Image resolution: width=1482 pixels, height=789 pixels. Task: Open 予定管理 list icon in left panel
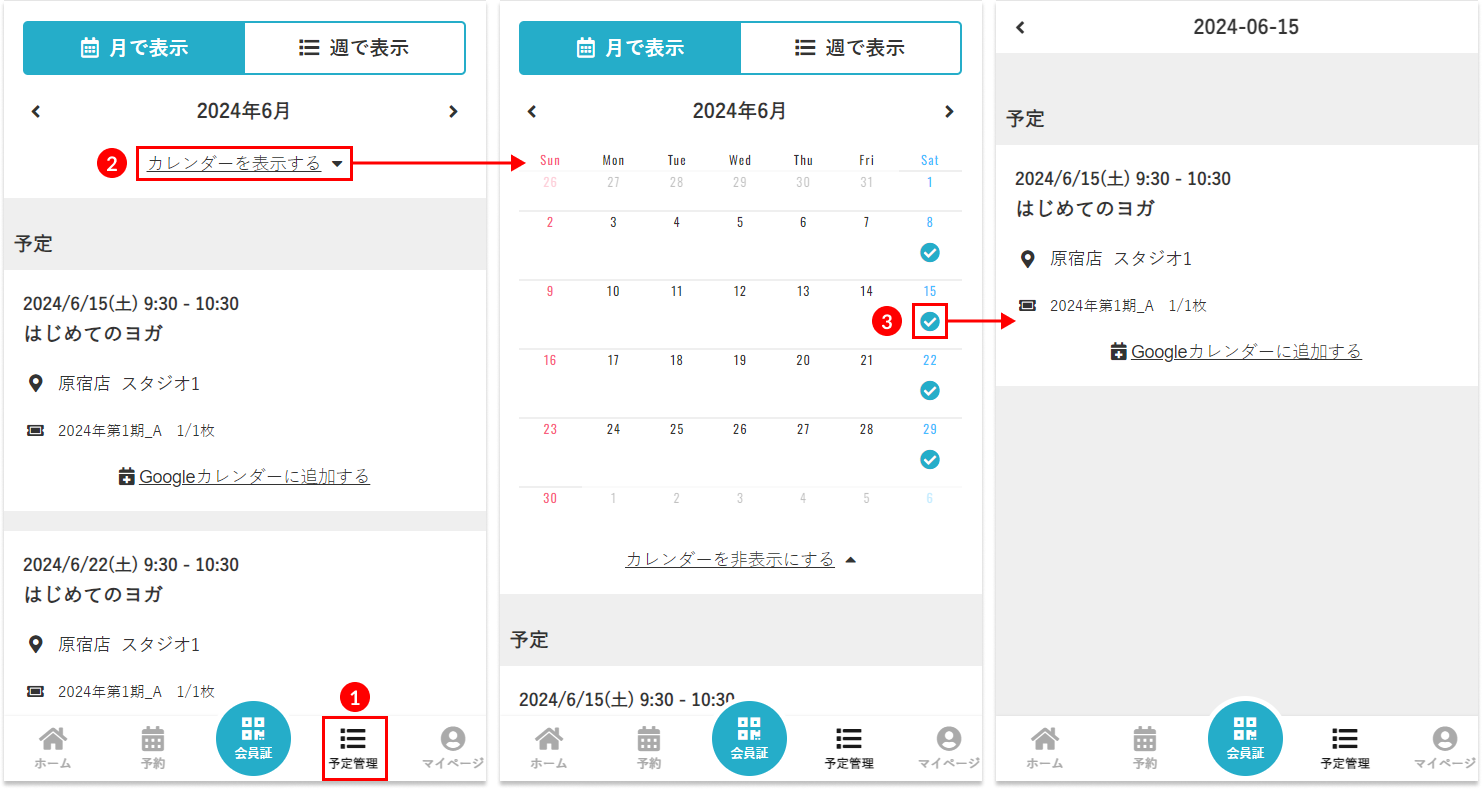pyautogui.click(x=353, y=746)
